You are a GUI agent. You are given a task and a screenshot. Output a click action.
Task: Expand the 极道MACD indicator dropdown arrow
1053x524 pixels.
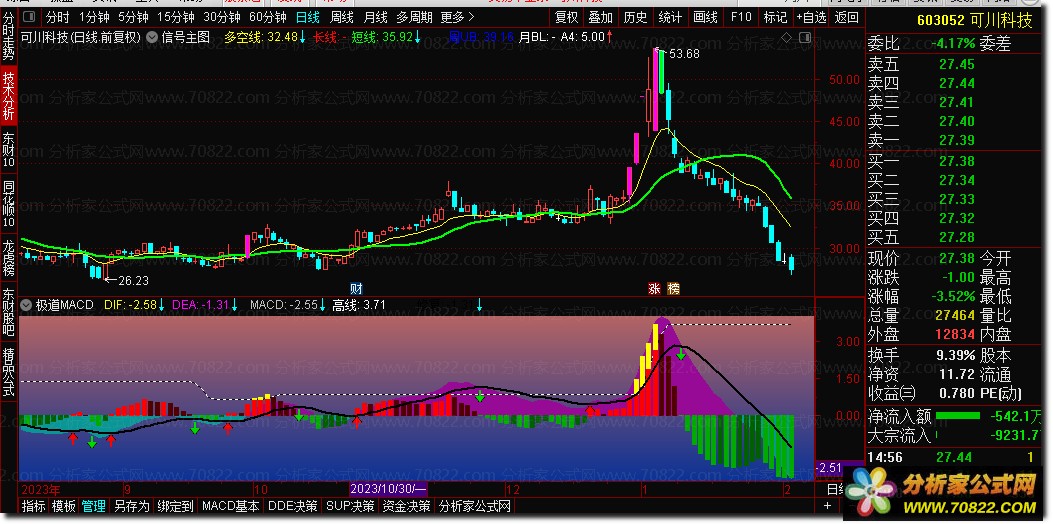26,304
